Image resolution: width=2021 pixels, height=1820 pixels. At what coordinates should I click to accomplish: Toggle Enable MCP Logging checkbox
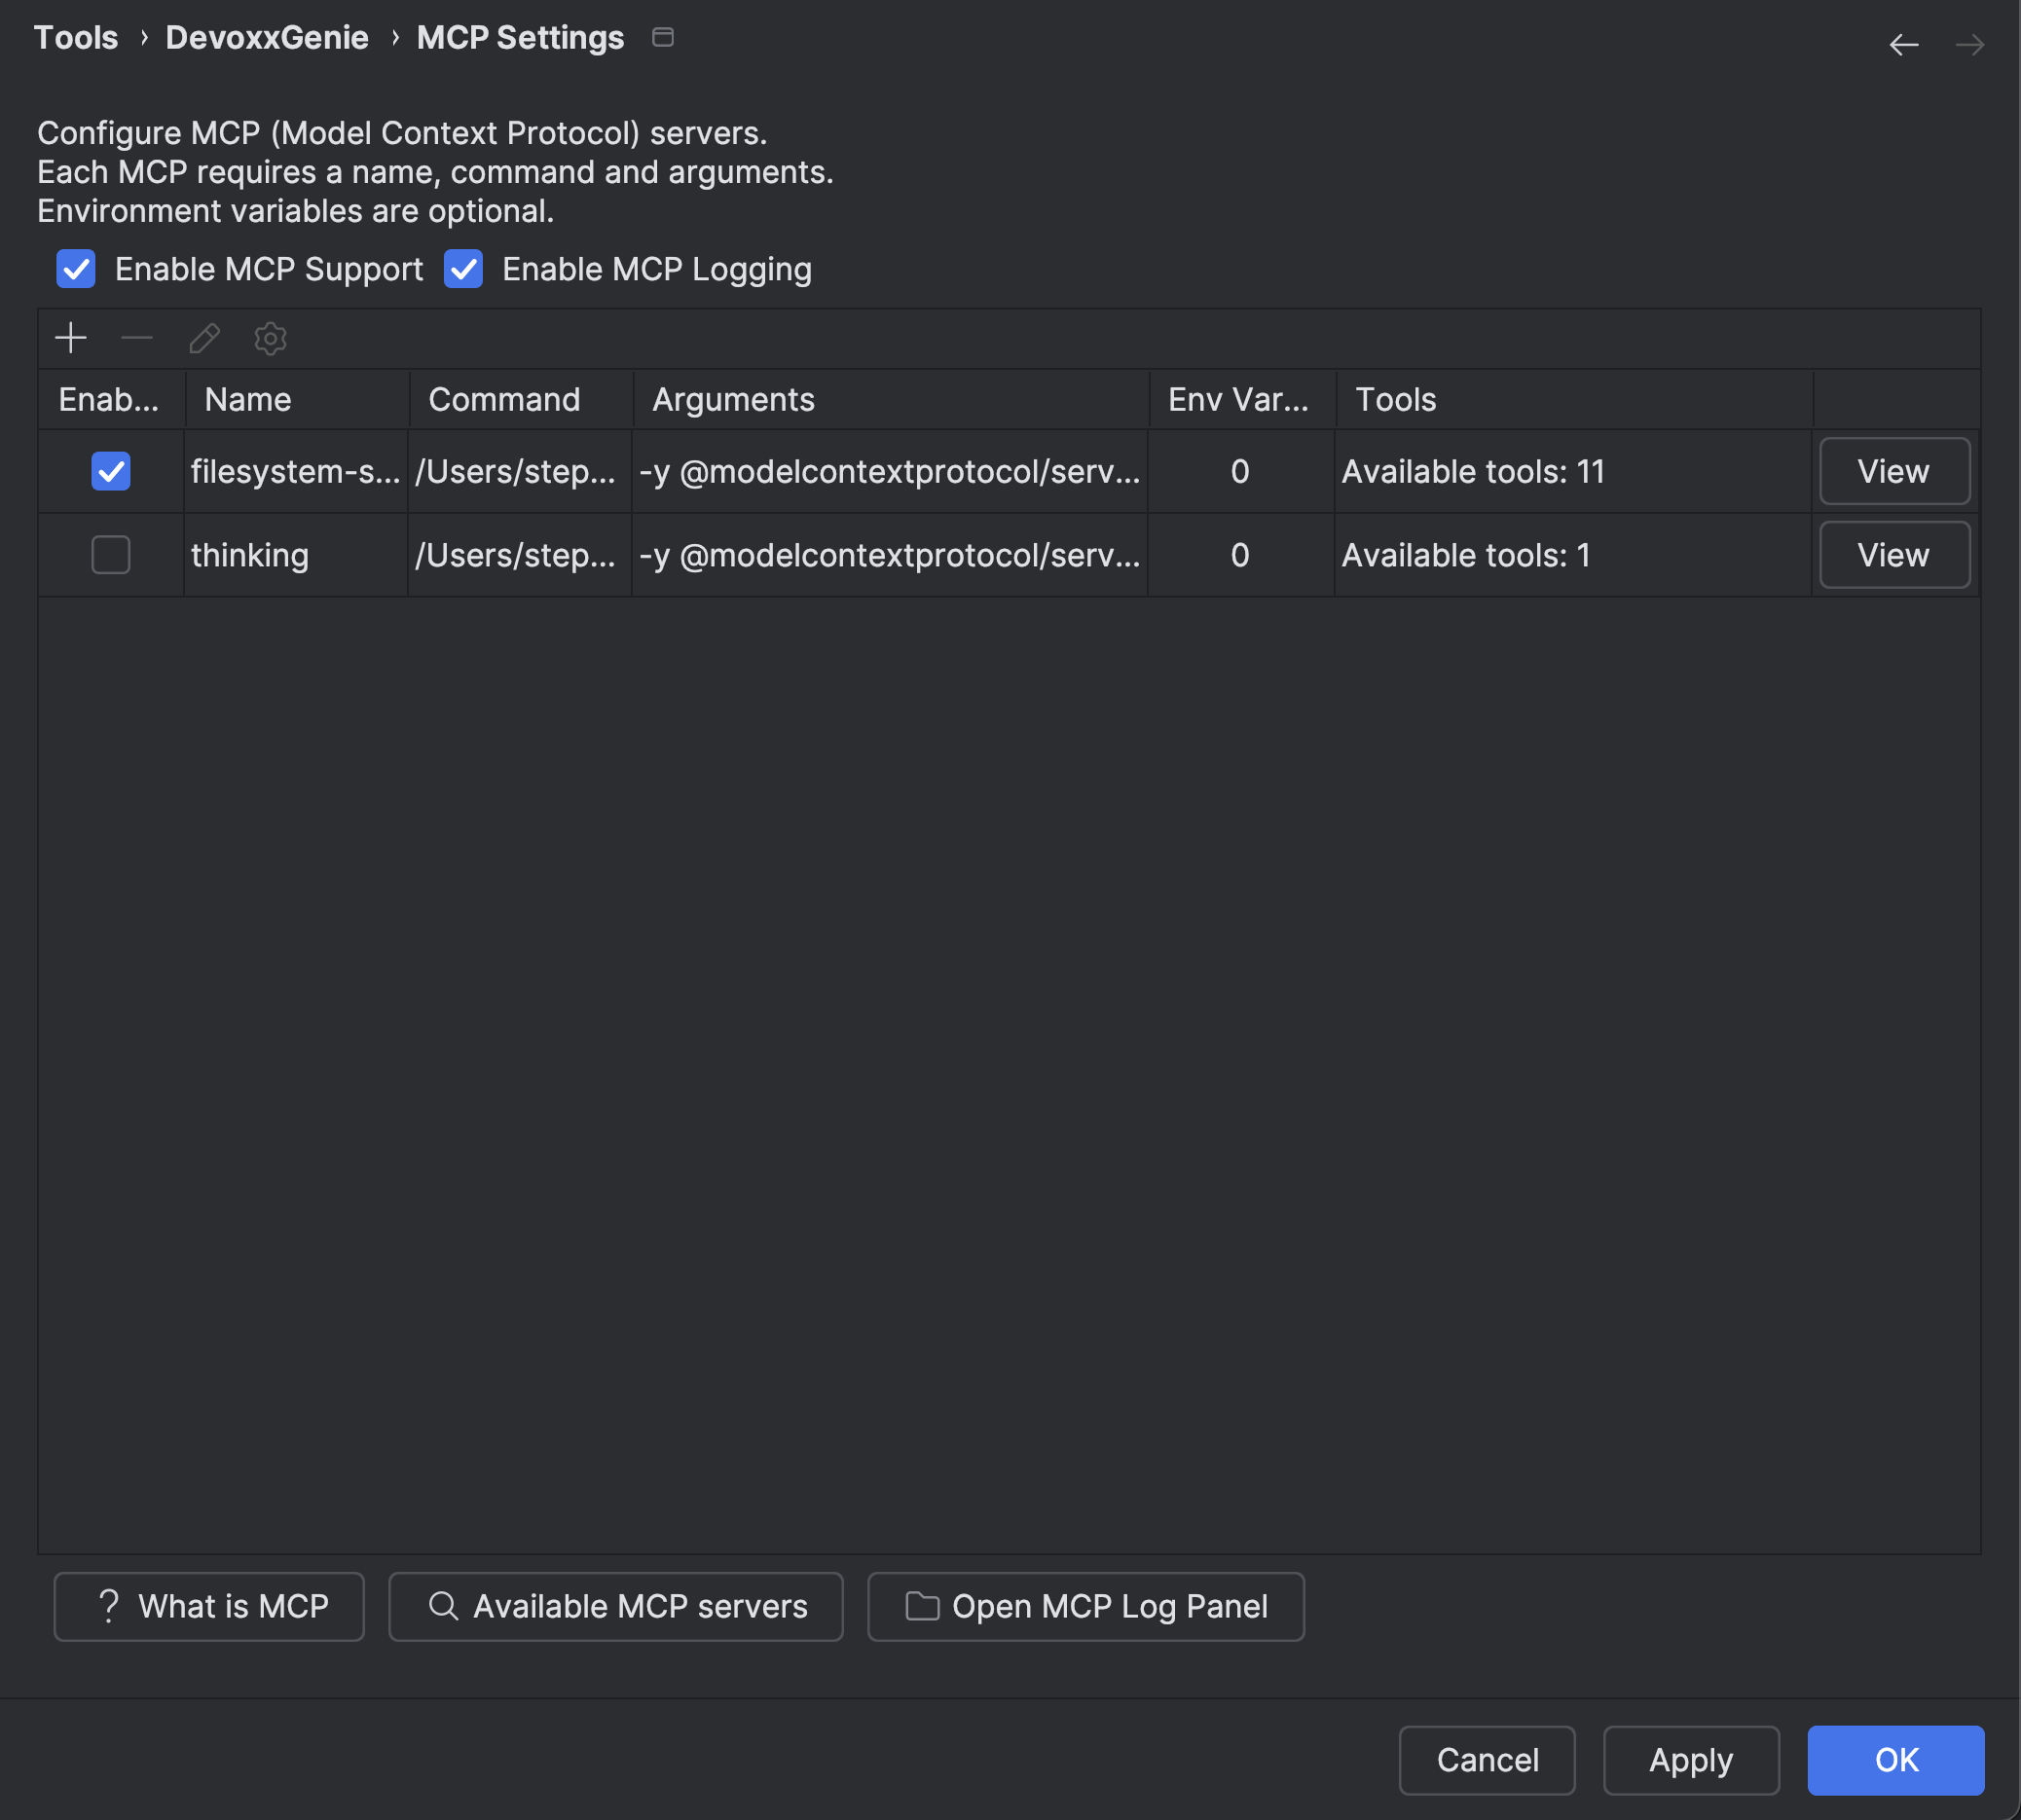tap(463, 269)
